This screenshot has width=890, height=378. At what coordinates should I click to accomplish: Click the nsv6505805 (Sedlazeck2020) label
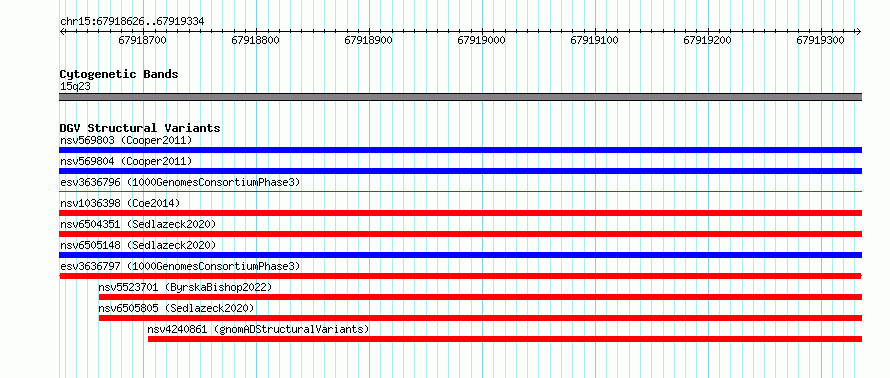tap(176, 308)
